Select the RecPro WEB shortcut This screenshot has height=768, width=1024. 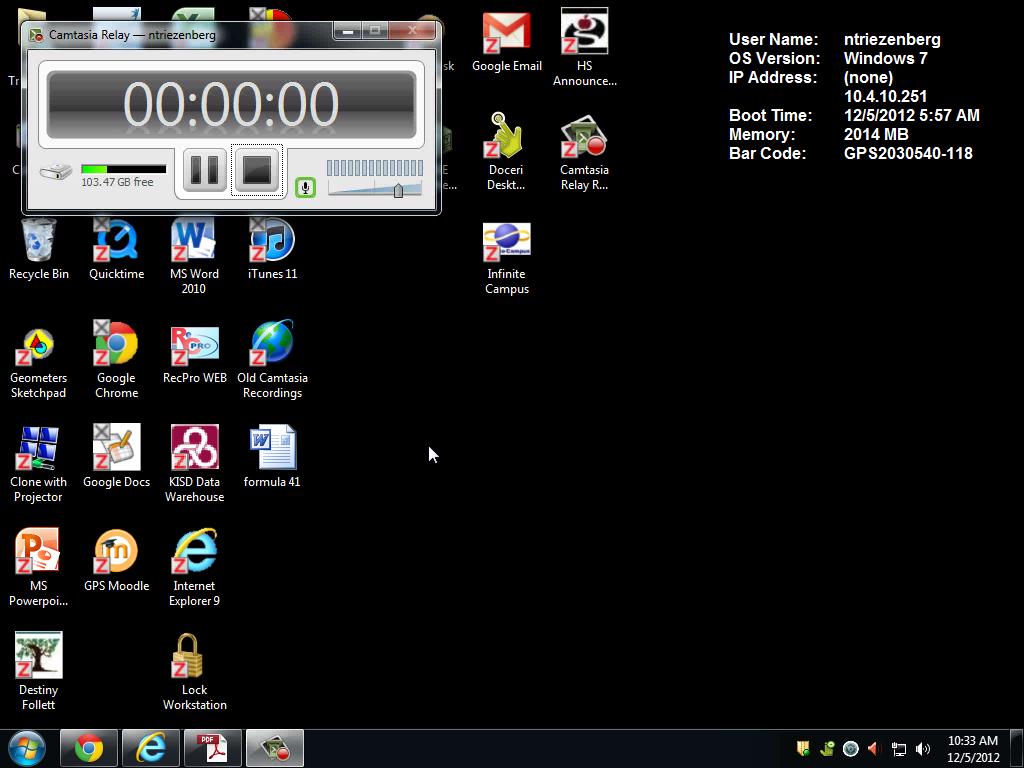pos(195,355)
